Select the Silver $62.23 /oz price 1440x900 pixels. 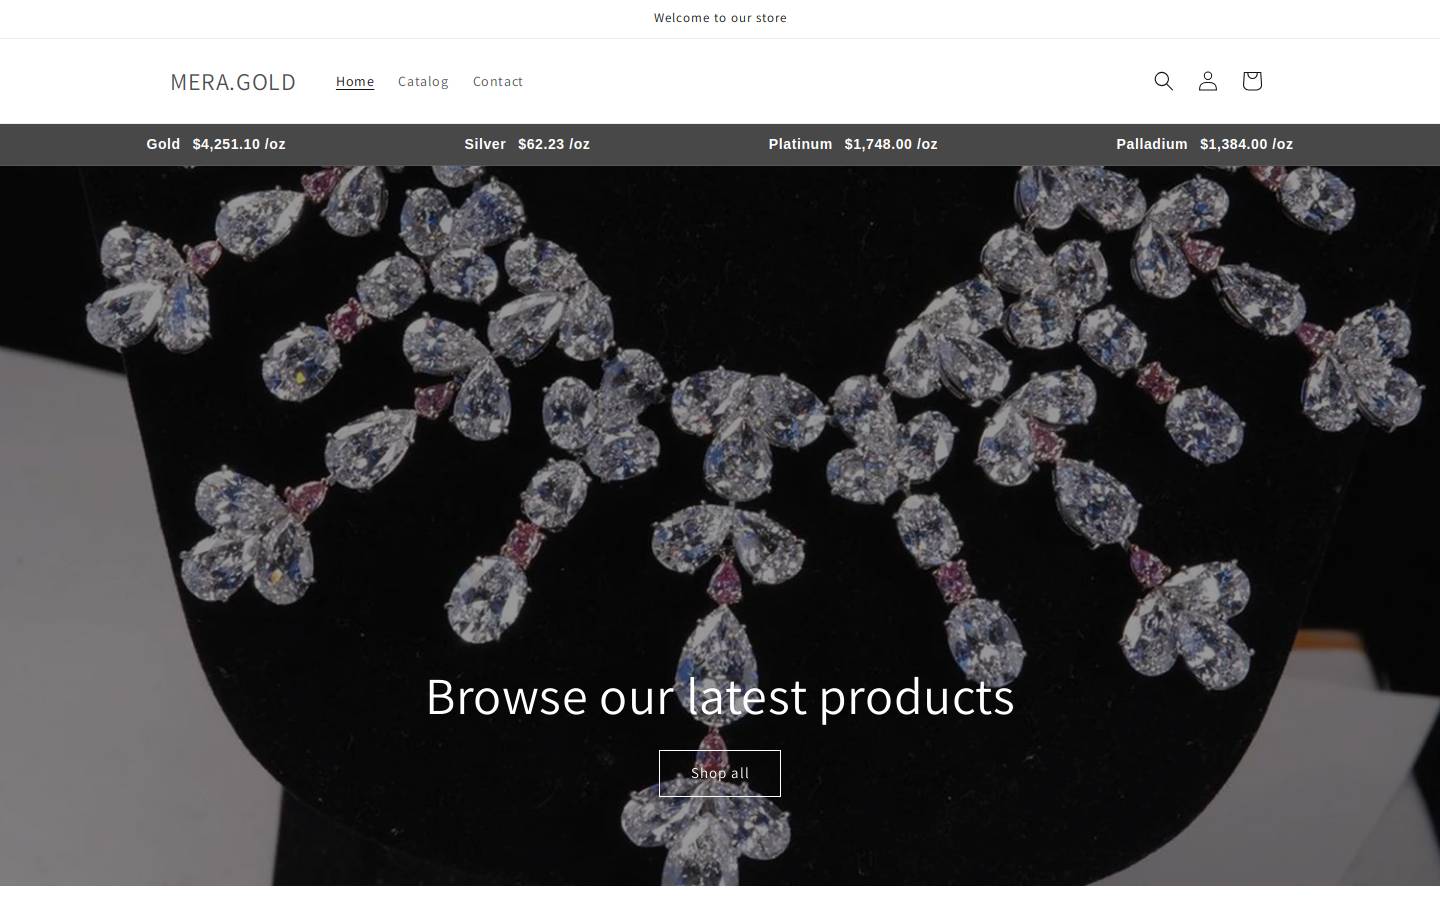point(527,144)
